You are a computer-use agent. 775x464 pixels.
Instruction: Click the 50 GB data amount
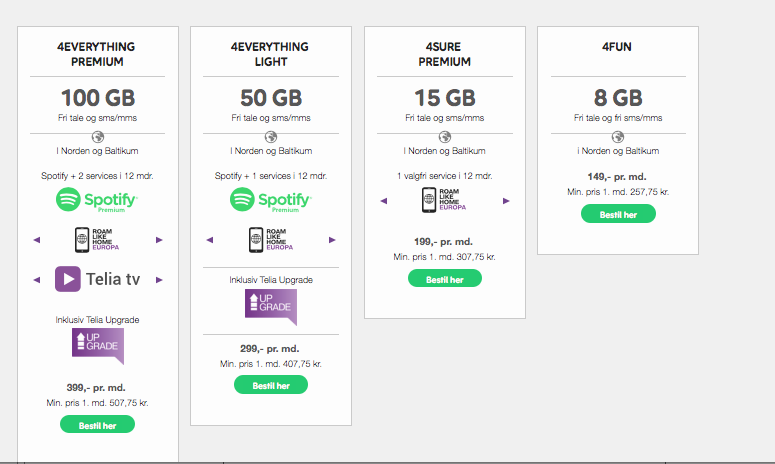[271, 98]
